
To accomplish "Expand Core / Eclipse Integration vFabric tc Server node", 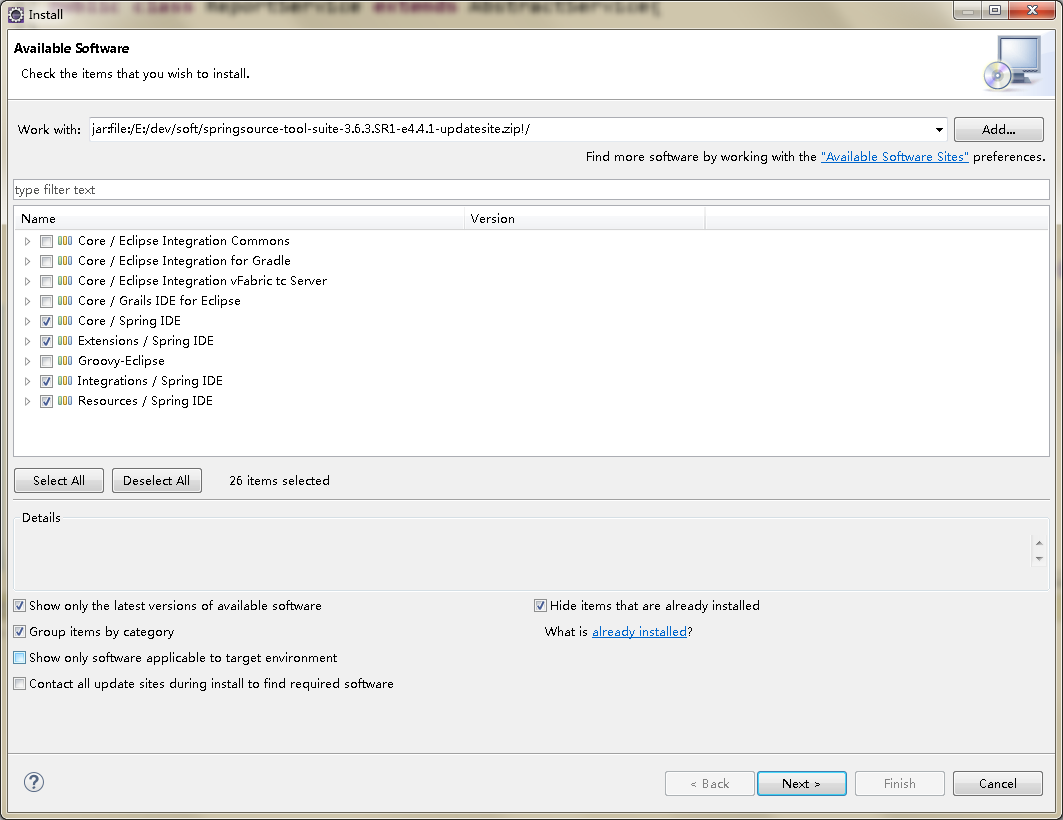I will point(27,281).
